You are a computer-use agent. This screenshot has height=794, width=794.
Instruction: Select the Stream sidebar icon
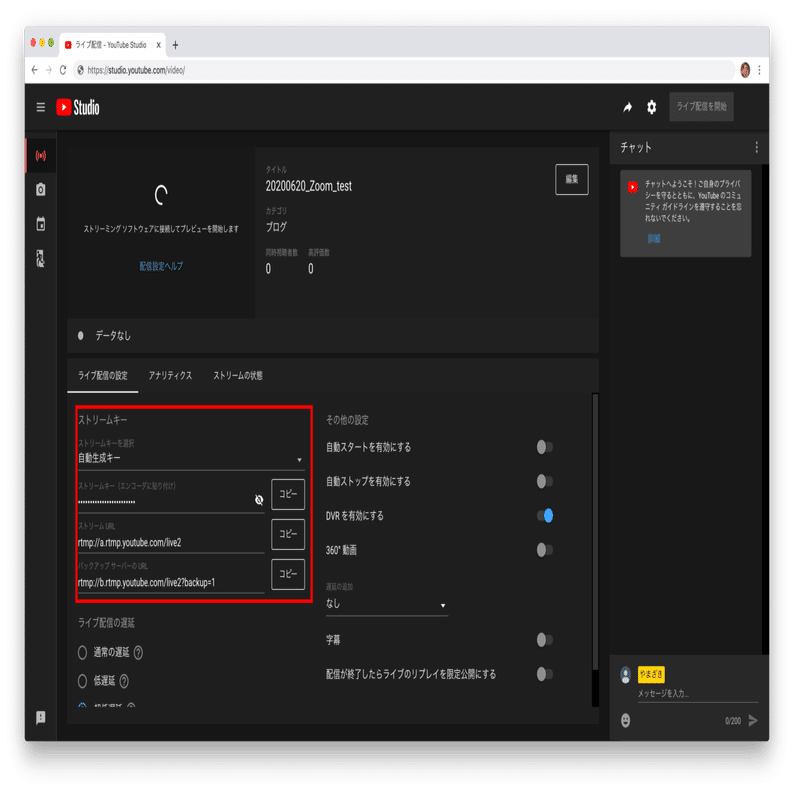[41, 155]
